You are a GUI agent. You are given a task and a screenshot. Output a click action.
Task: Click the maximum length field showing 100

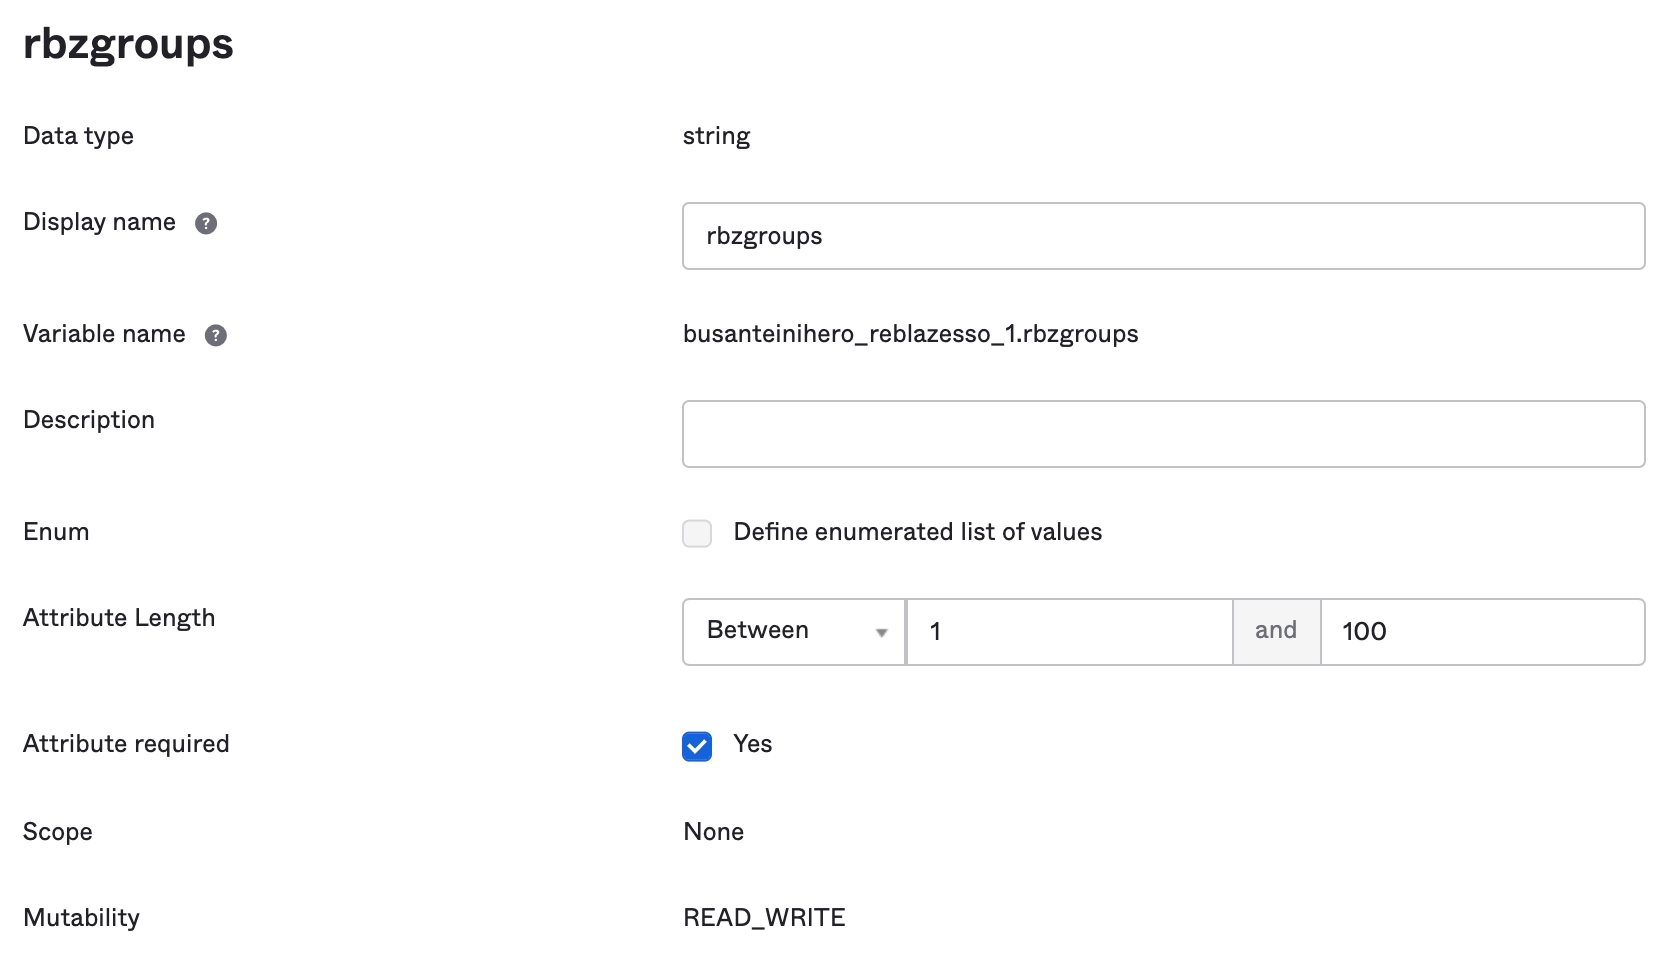1481,631
